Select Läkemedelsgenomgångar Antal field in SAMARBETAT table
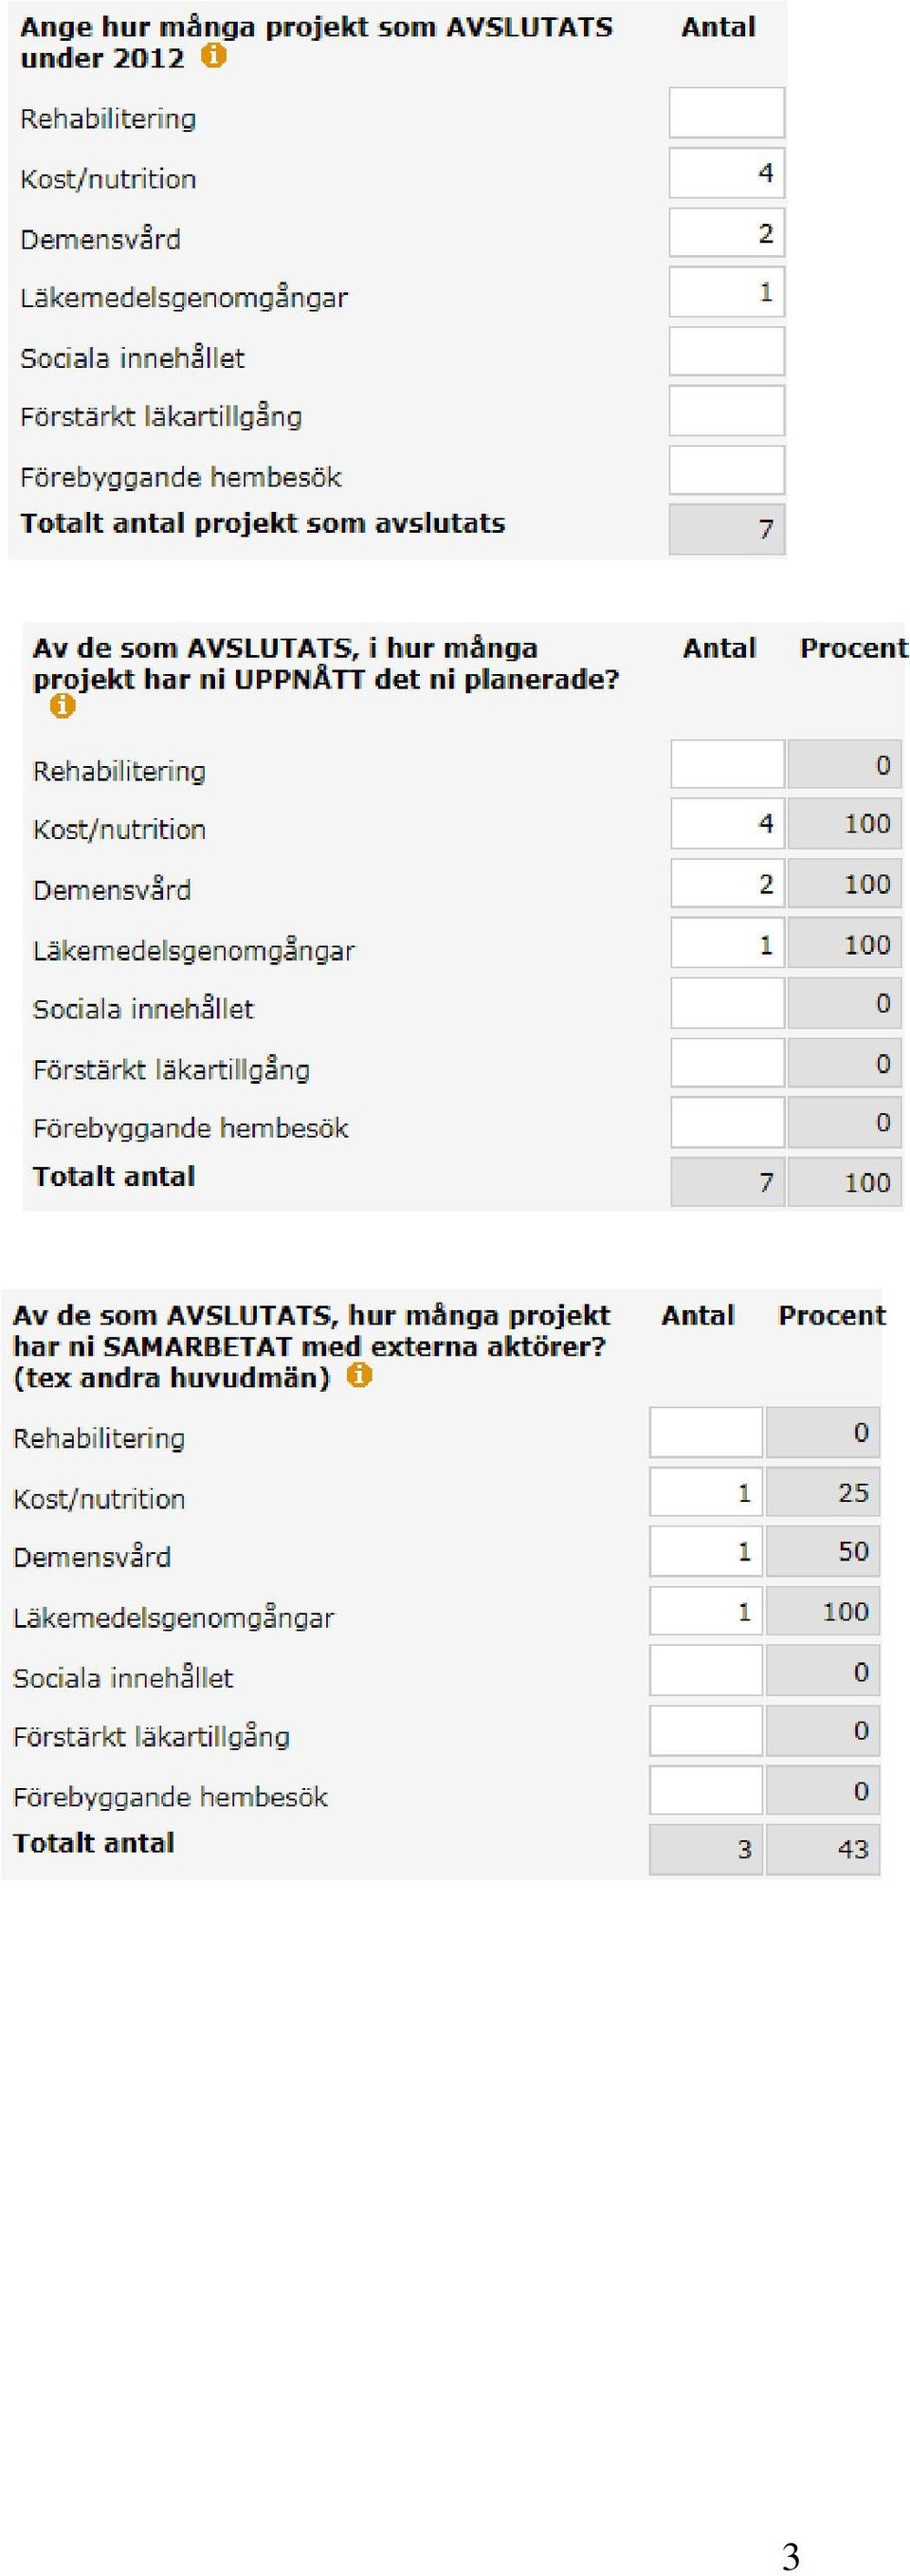Screen dimensions: 910x2576 click(706, 1611)
